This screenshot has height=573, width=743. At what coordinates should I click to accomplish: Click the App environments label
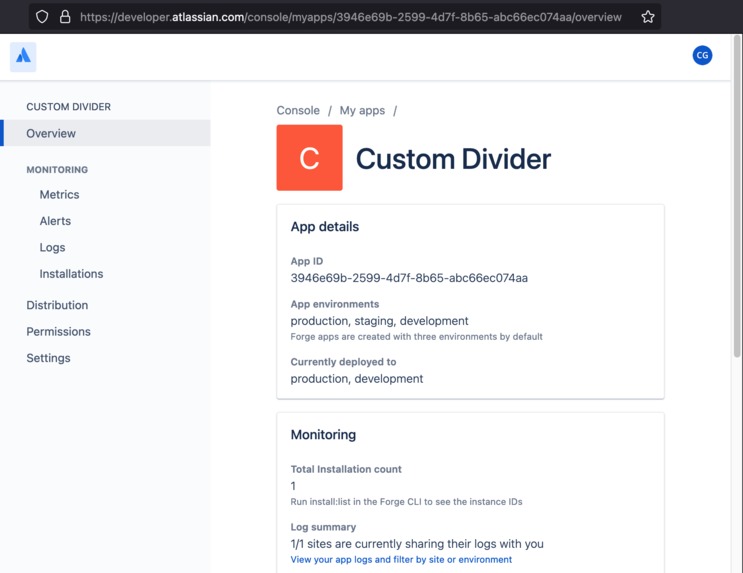tap(335, 304)
